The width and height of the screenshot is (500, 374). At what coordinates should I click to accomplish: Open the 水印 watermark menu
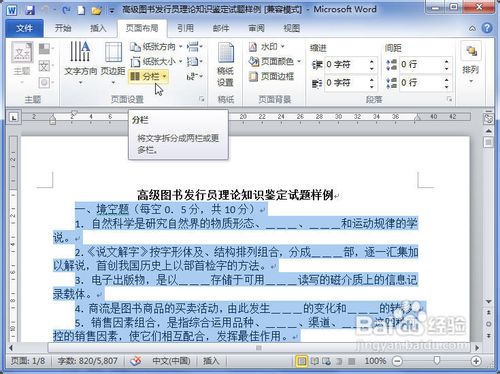coord(267,47)
